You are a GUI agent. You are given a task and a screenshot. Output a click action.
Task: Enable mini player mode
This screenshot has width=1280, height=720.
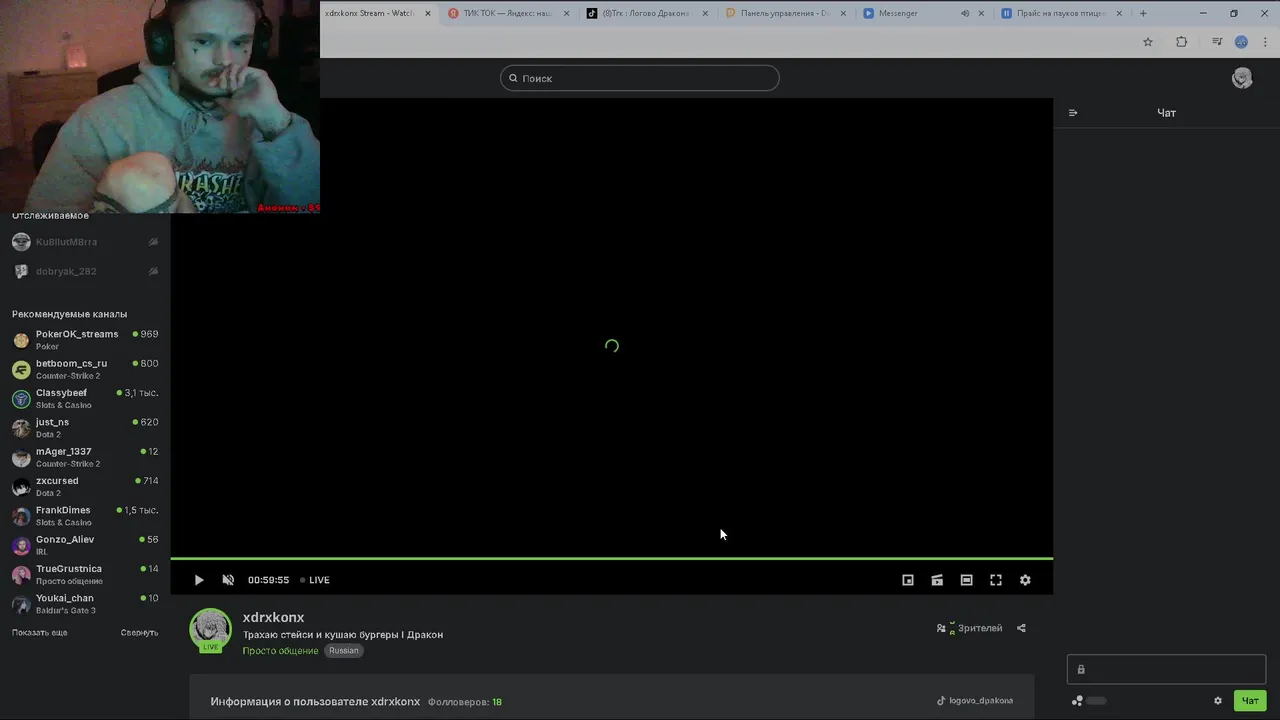(908, 580)
